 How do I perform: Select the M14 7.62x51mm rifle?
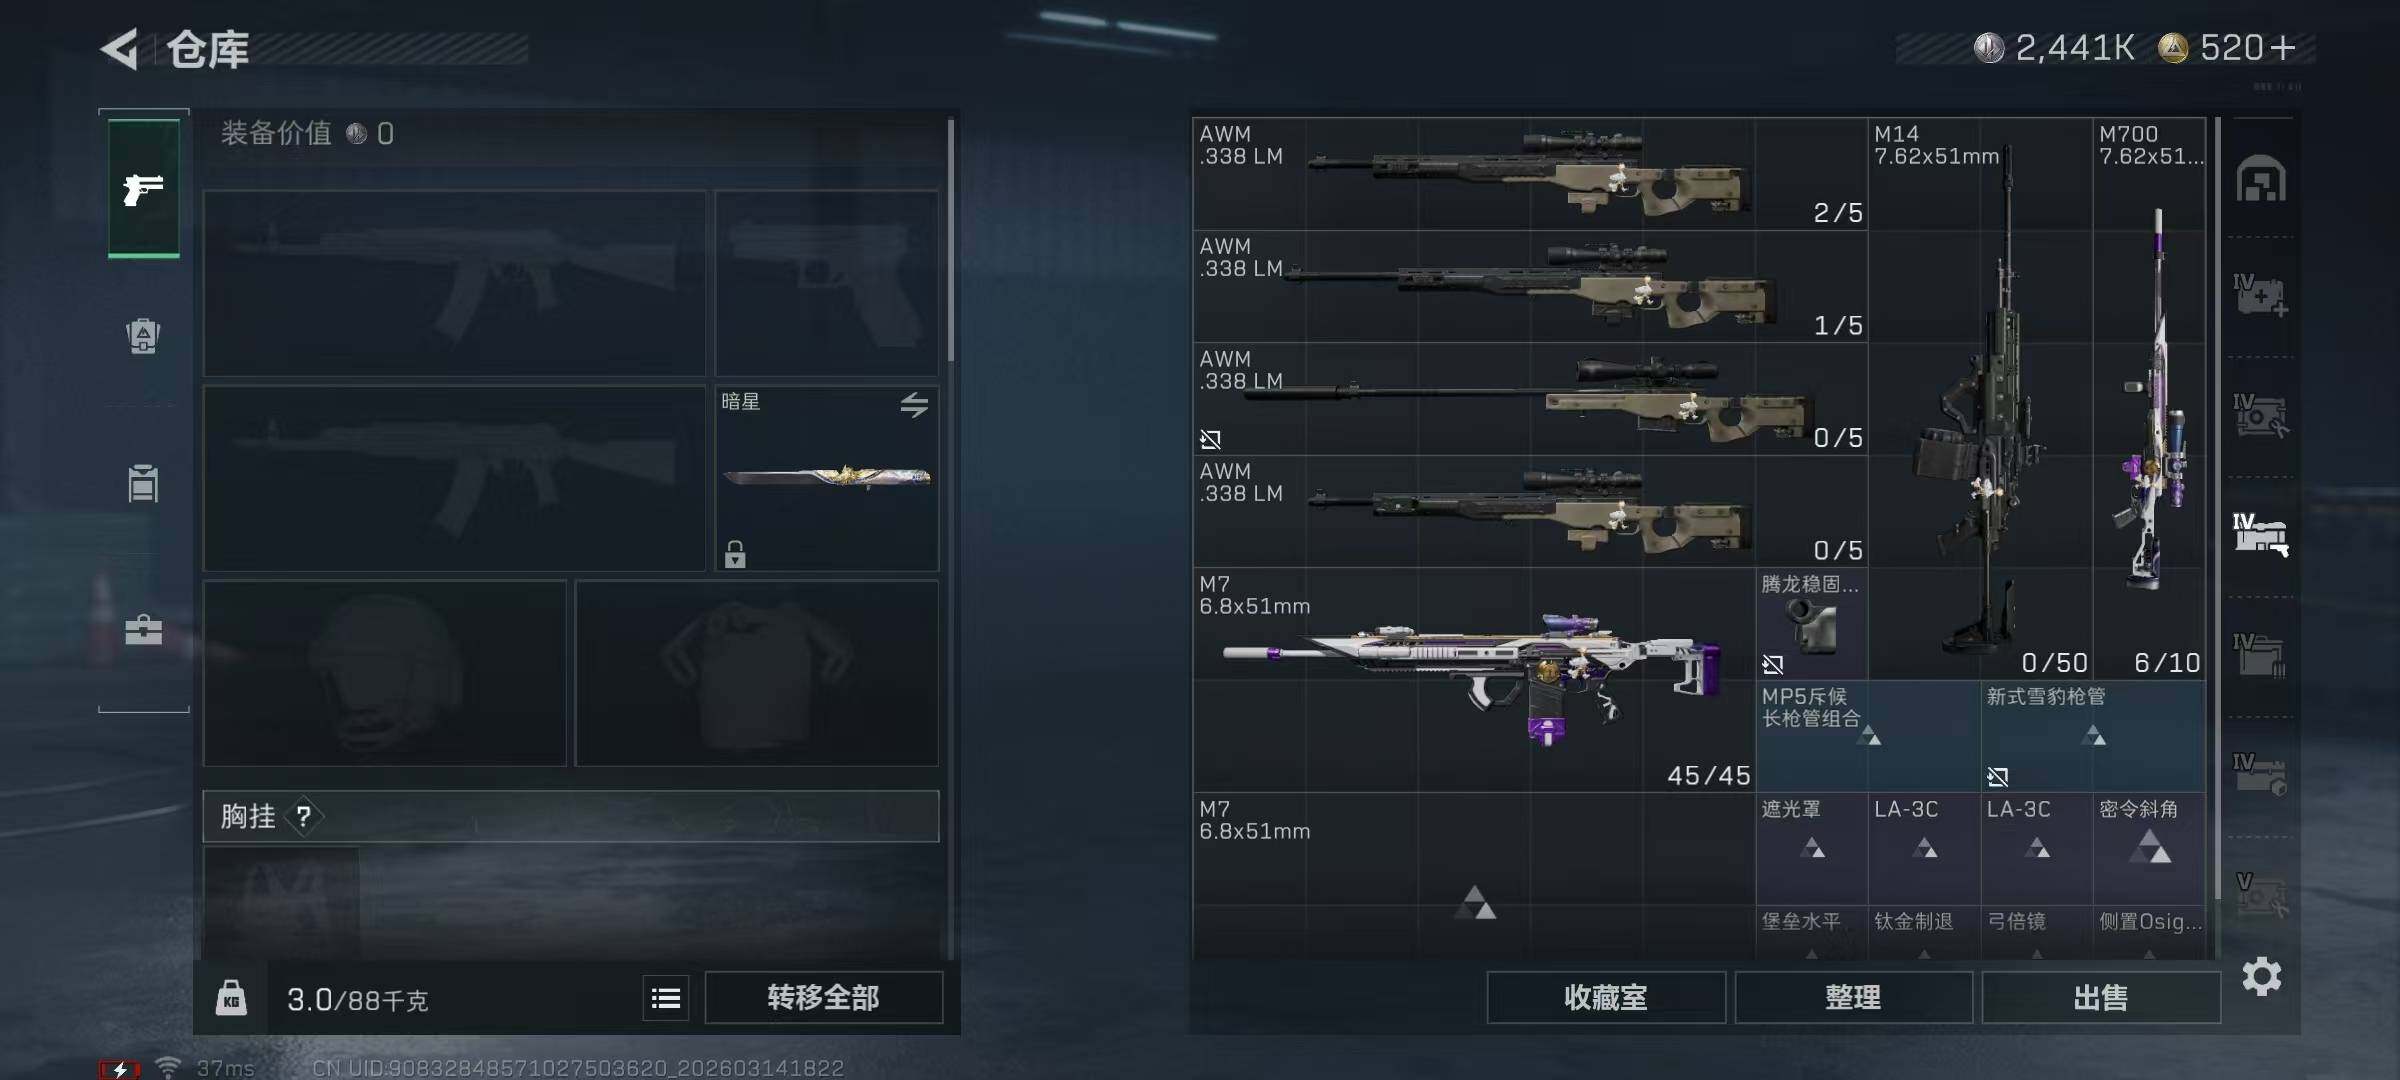[x=1980, y=399]
